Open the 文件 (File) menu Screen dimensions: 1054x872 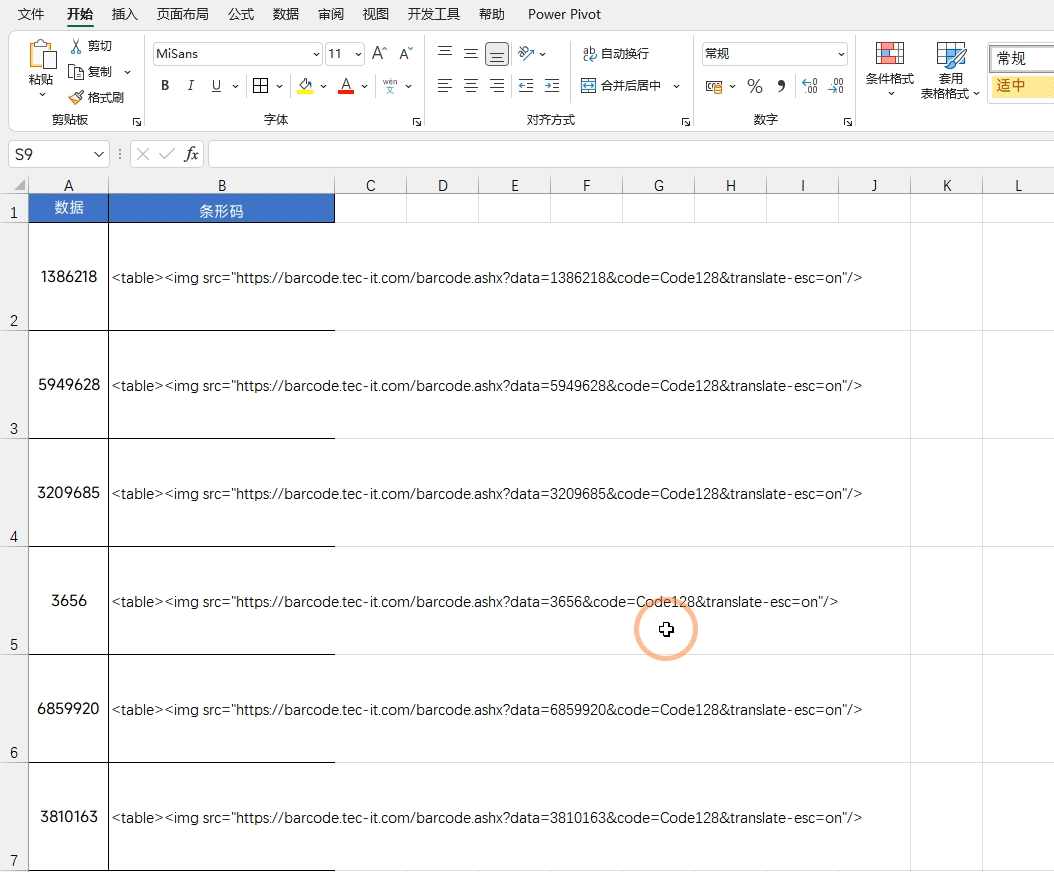click(30, 14)
